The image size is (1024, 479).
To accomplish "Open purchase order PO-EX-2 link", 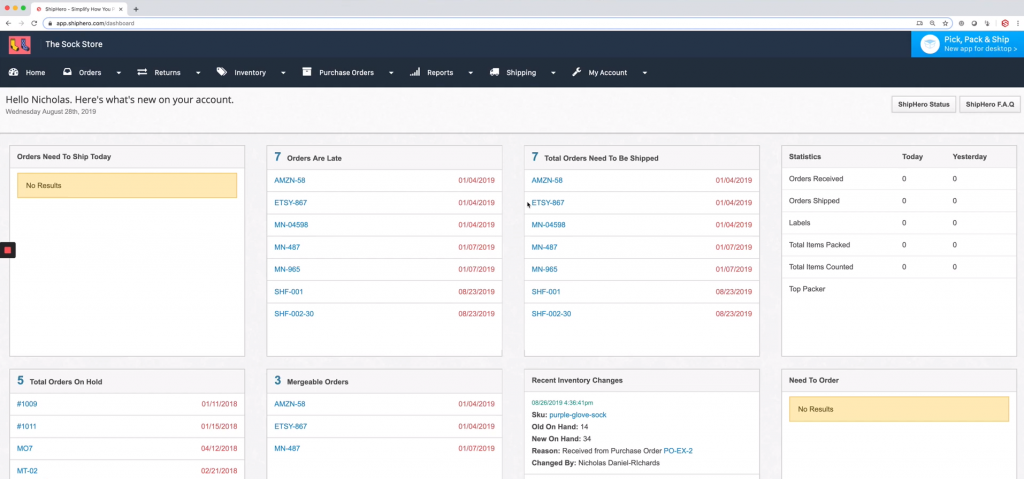I will tap(678, 451).
